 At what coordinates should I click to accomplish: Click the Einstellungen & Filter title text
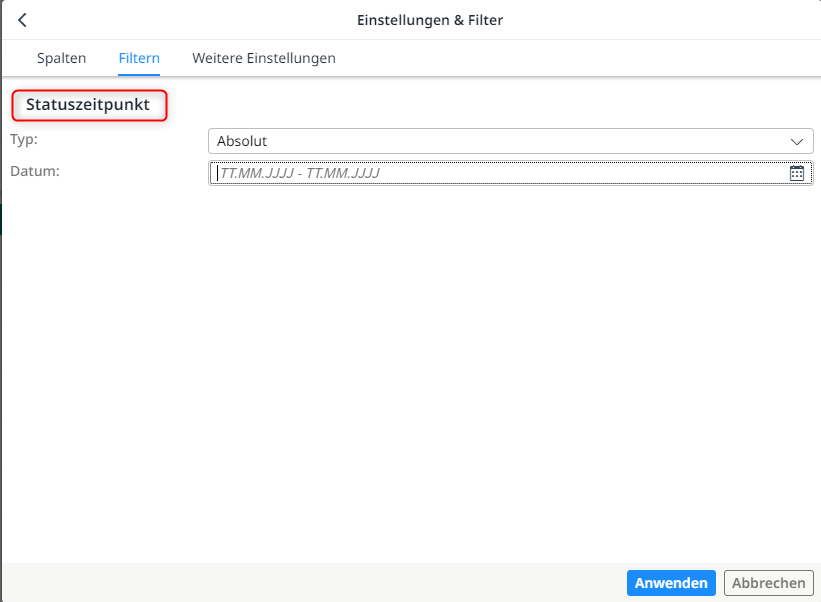pyautogui.click(x=430, y=19)
